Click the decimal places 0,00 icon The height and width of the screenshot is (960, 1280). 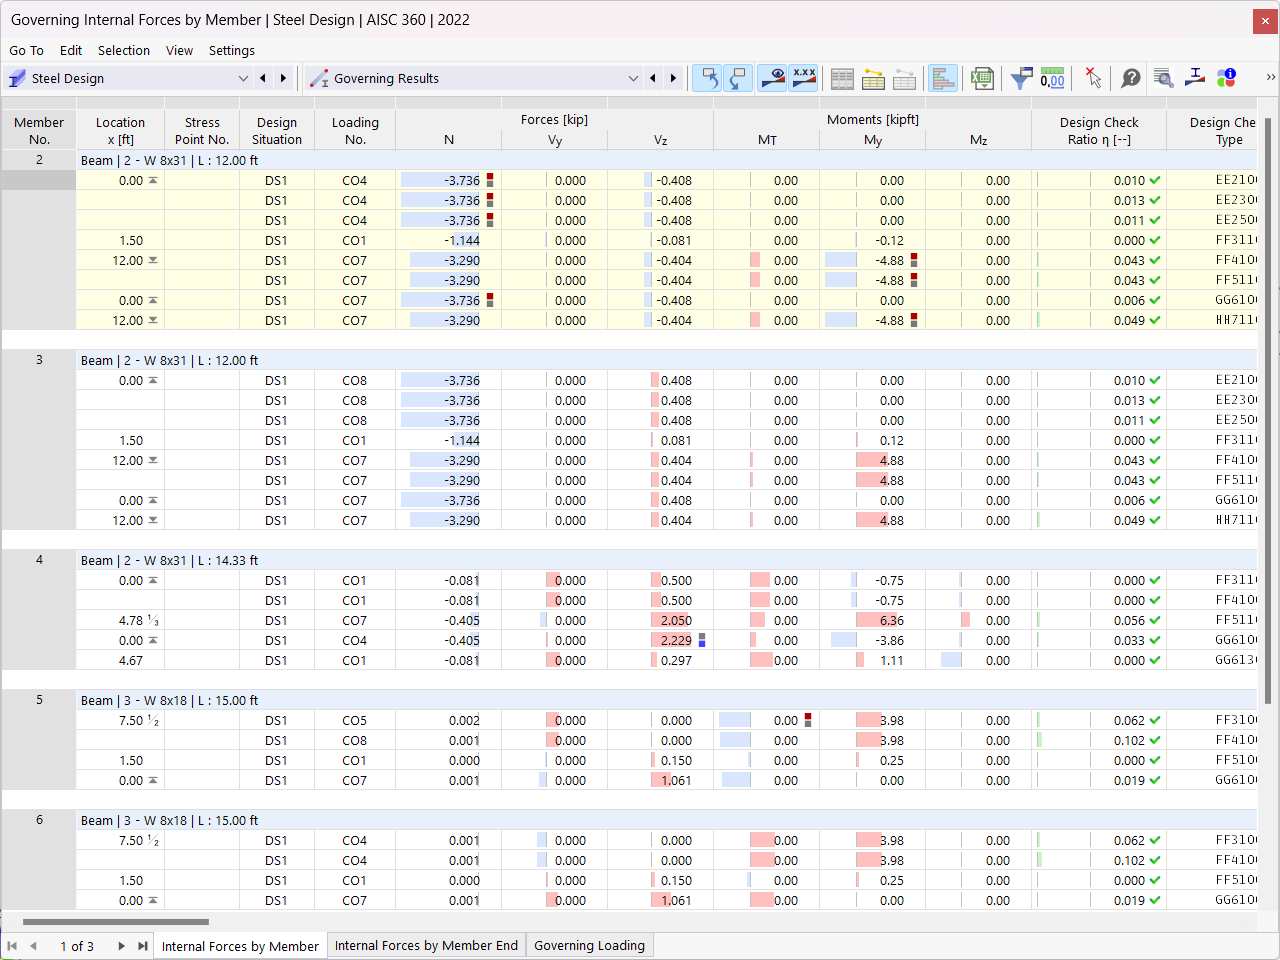[x=1052, y=78]
